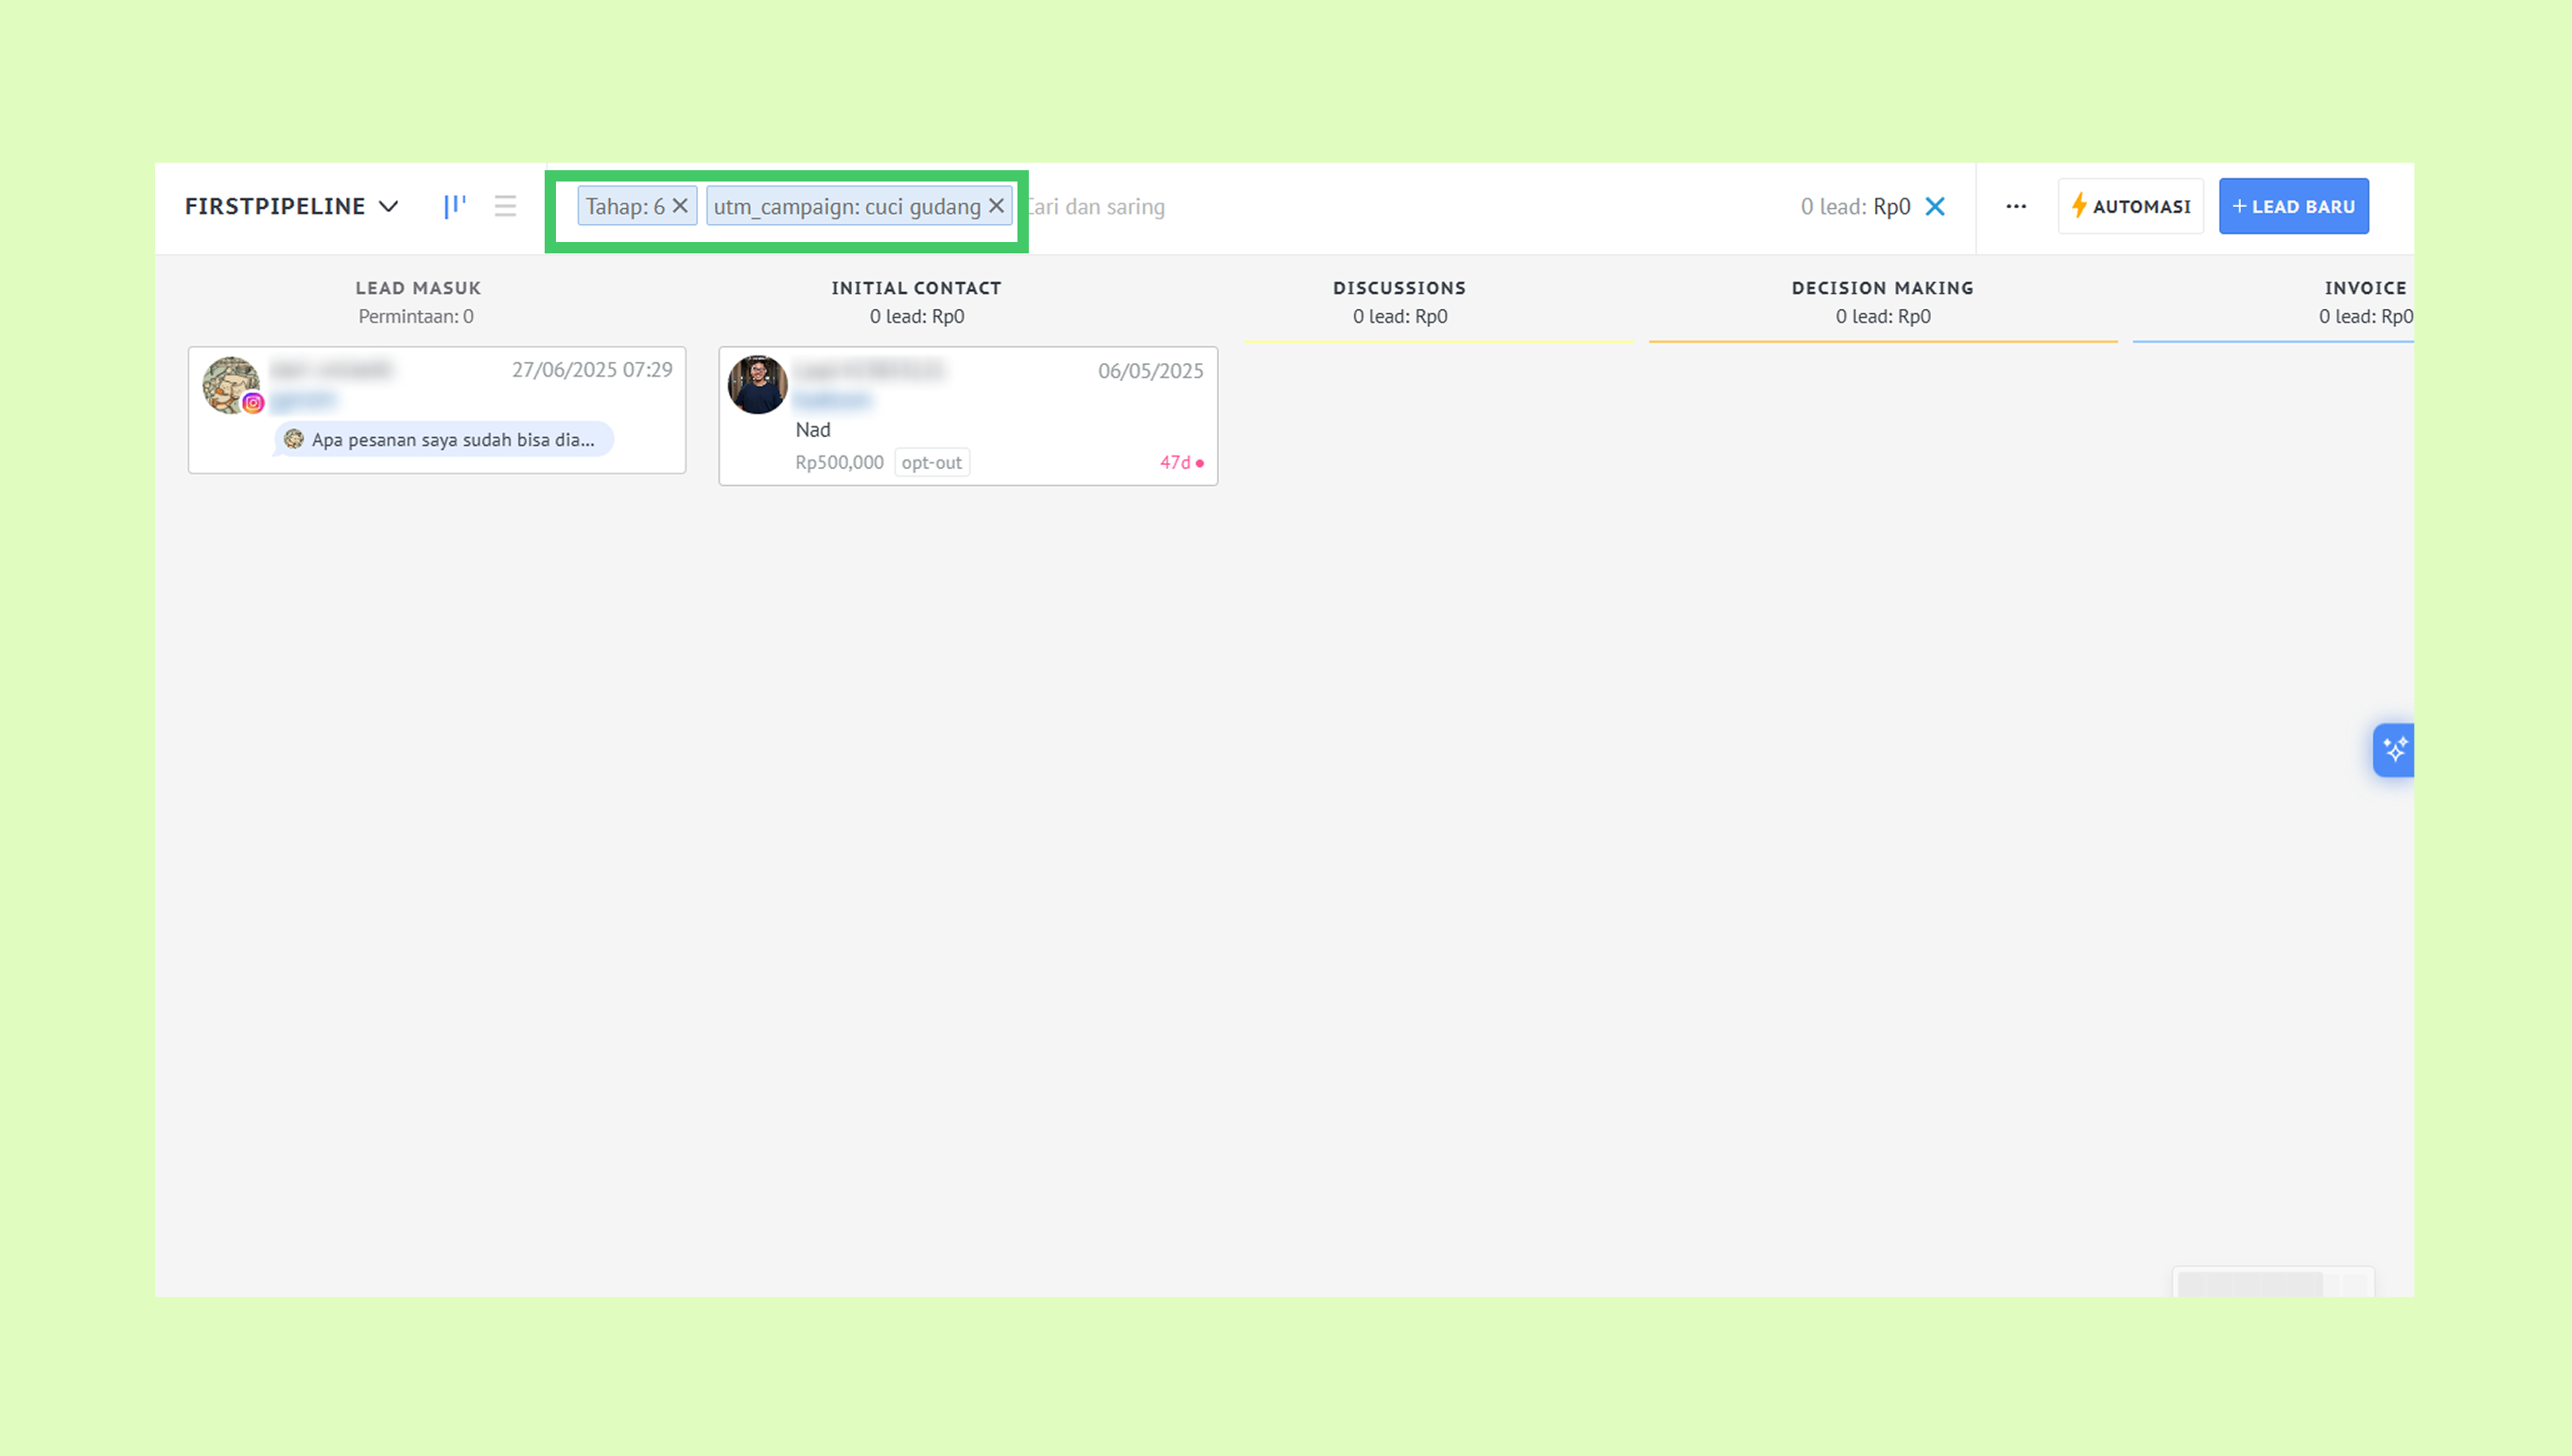Viewport: 2572px width, 1456px height.
Task: Select the Lead Masuk column header
Action: [x=418, y=288]
